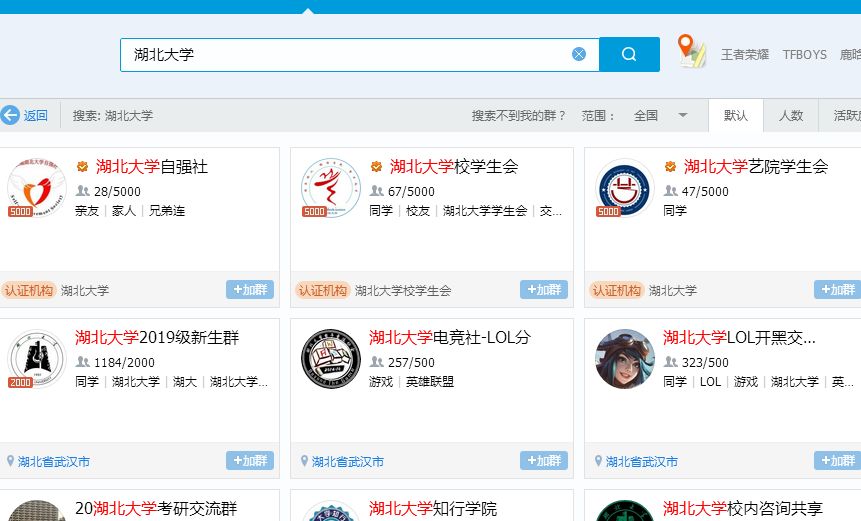
Task: Select the 默认 sort tab
Action: (x=735, y=115)
